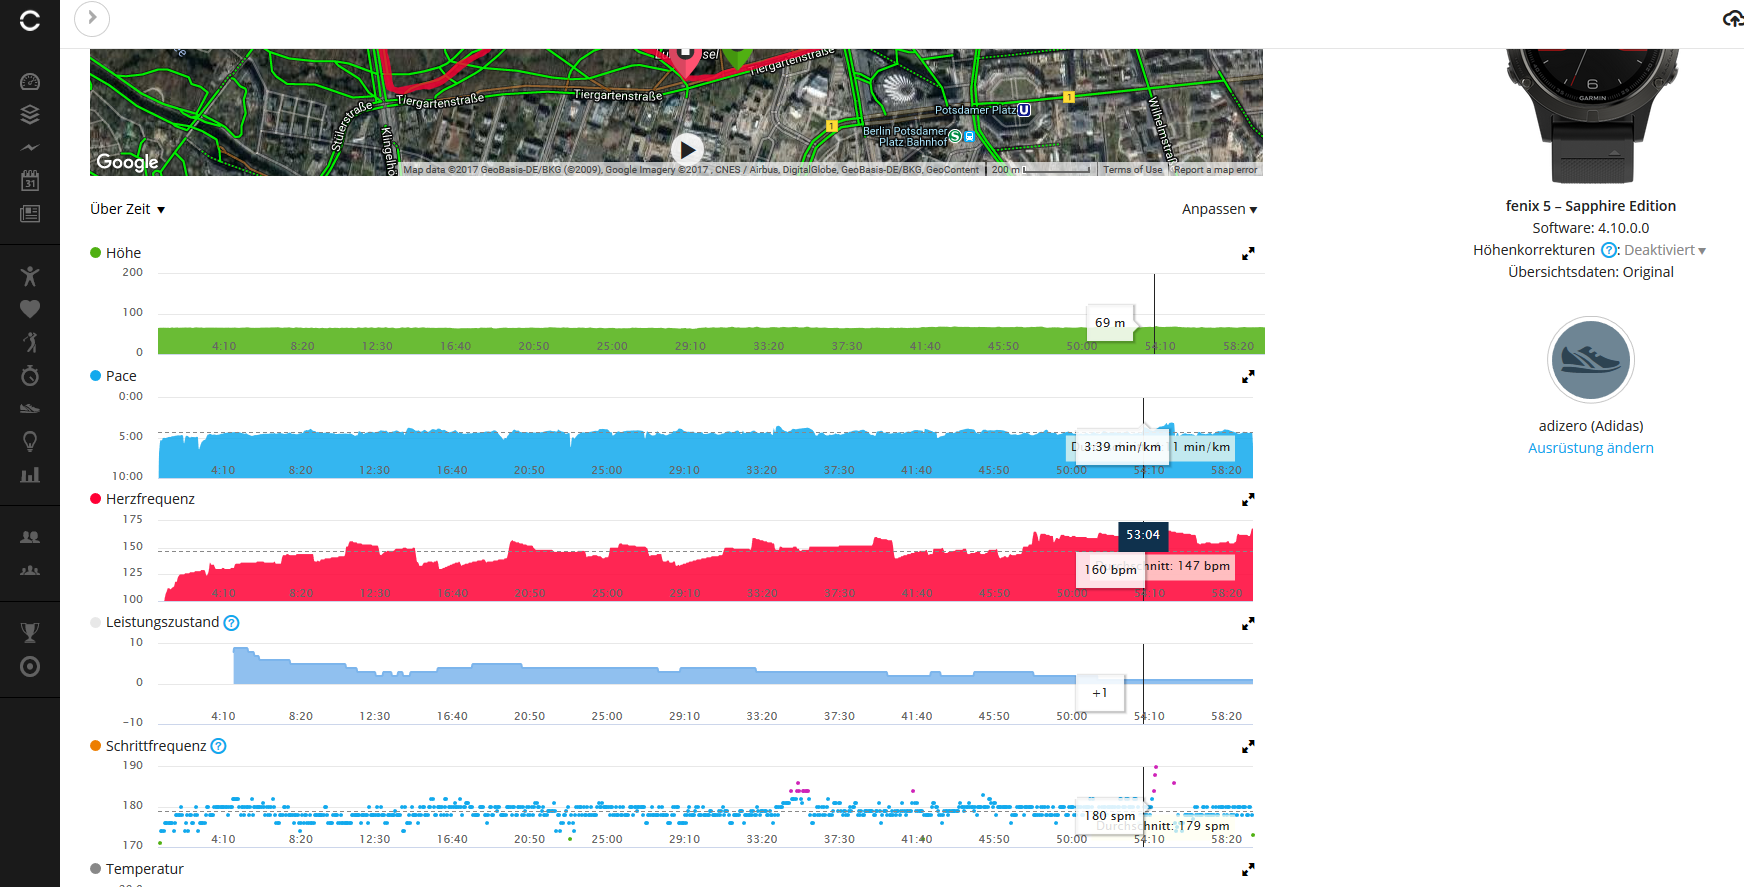Expand the Leistungszustand chart to fullscreen
The width and height of the screenshot is (1744, 887).
pyautogui.click(x=1248, y=624)
